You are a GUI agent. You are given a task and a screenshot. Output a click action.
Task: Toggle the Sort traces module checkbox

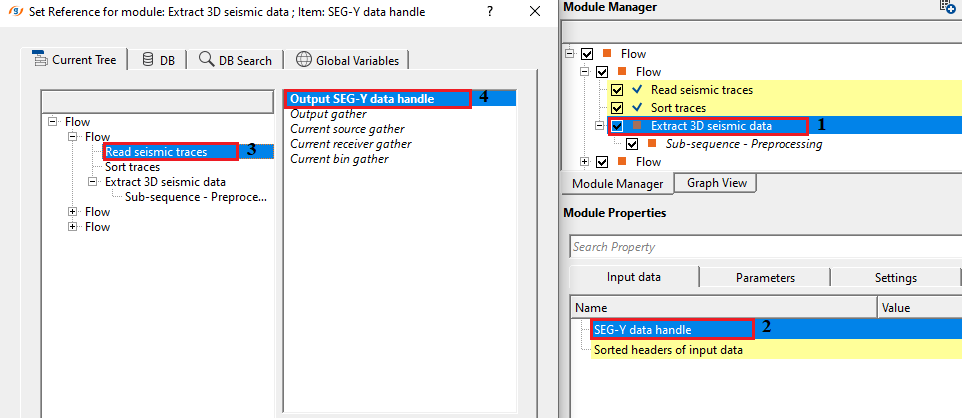(x=617, y=107)
